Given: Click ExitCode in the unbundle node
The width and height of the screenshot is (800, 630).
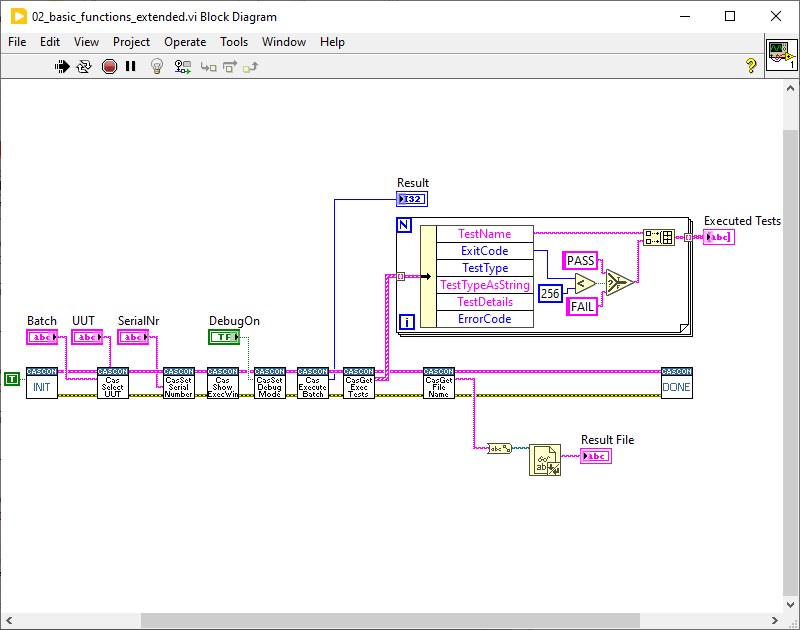Looking at the screenshot, I should tap(485, 251).
